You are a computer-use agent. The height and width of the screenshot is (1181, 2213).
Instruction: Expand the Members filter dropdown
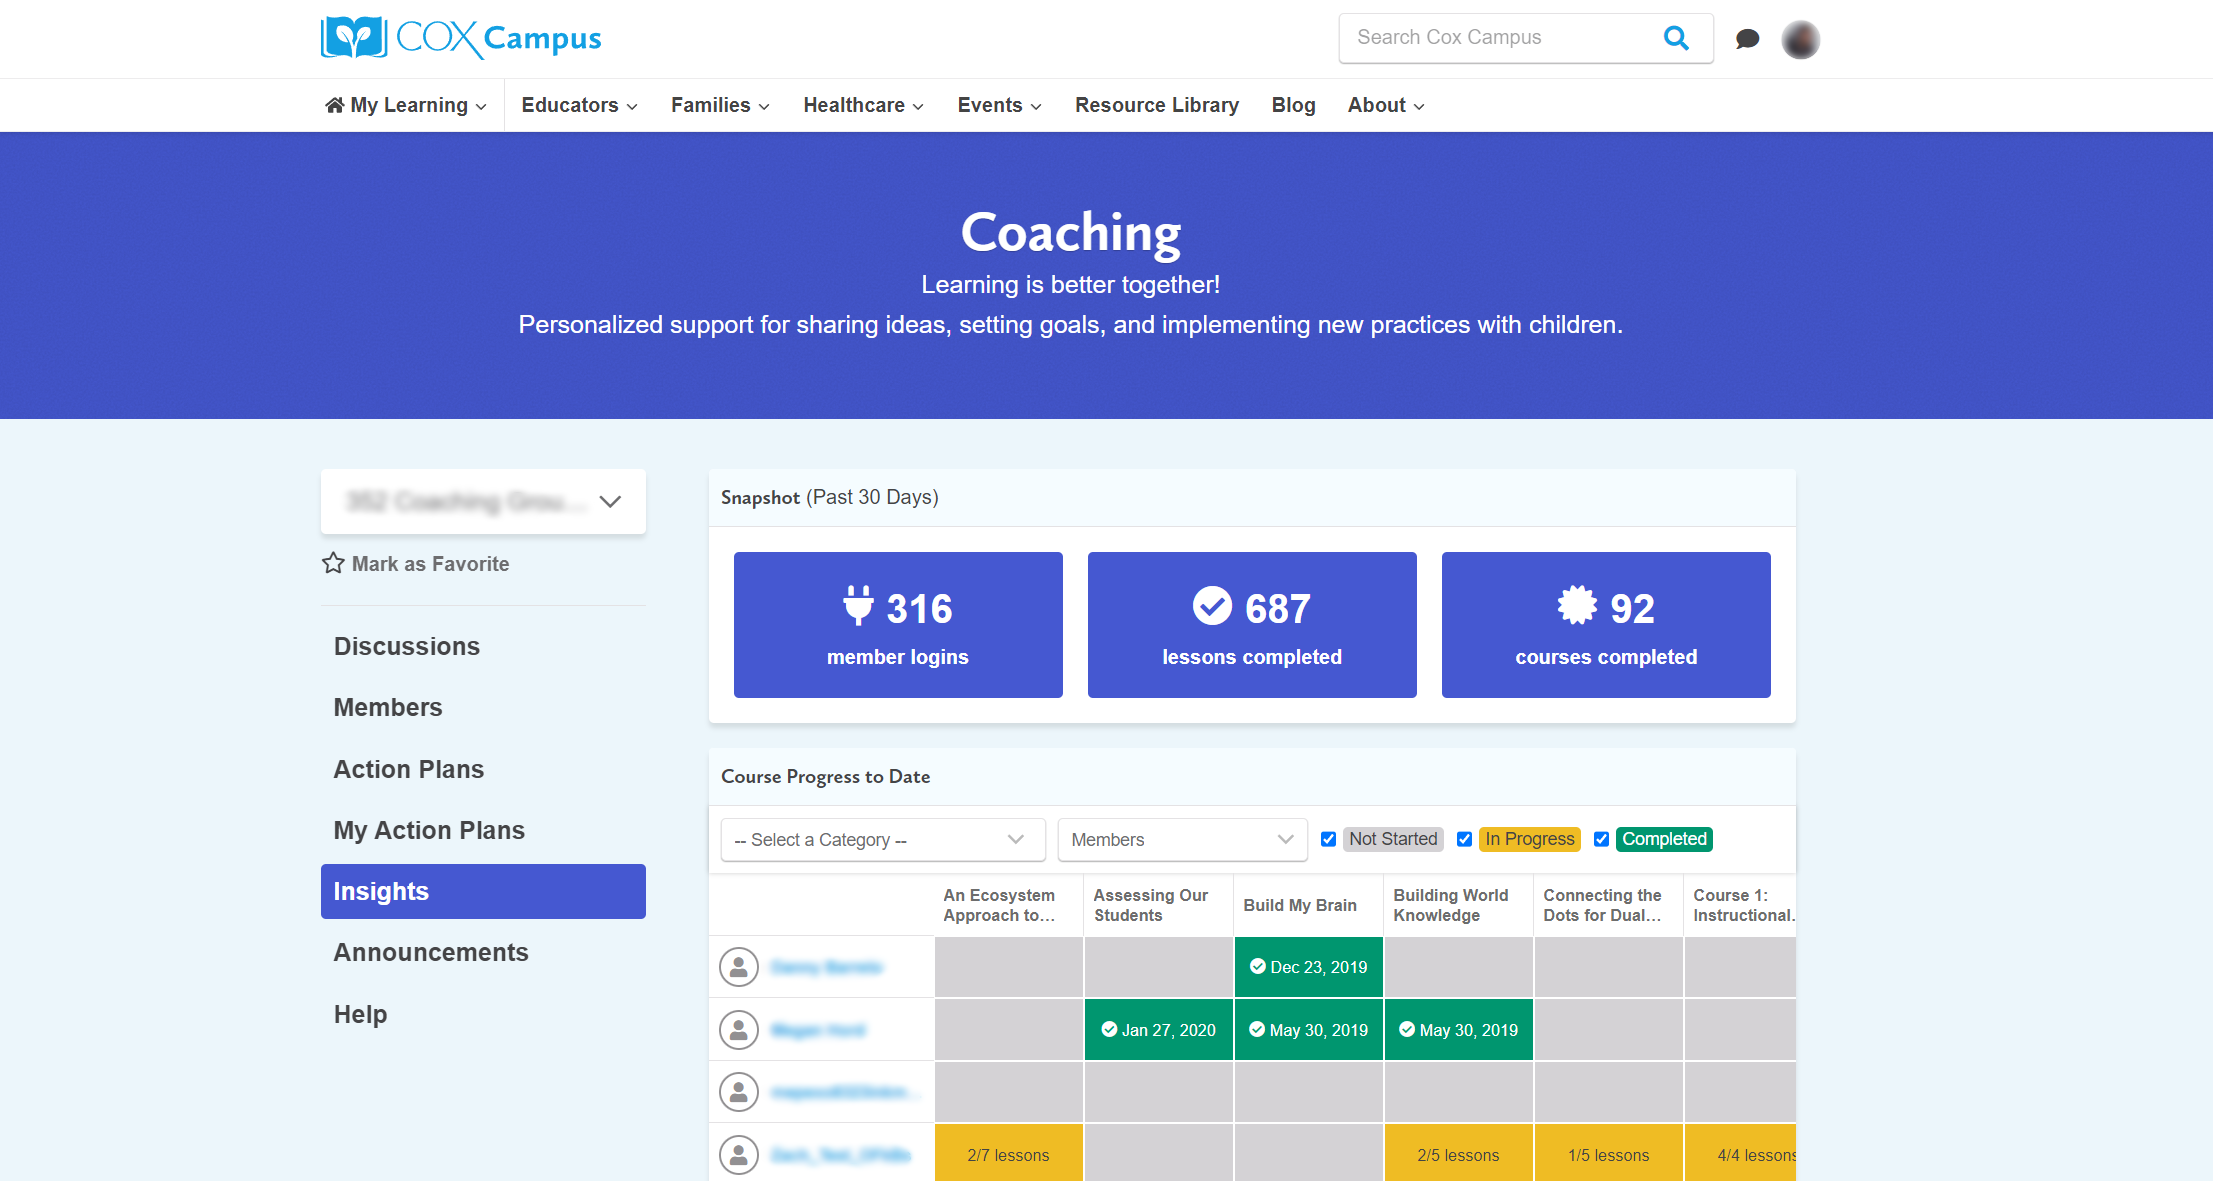pos(1178,839)
